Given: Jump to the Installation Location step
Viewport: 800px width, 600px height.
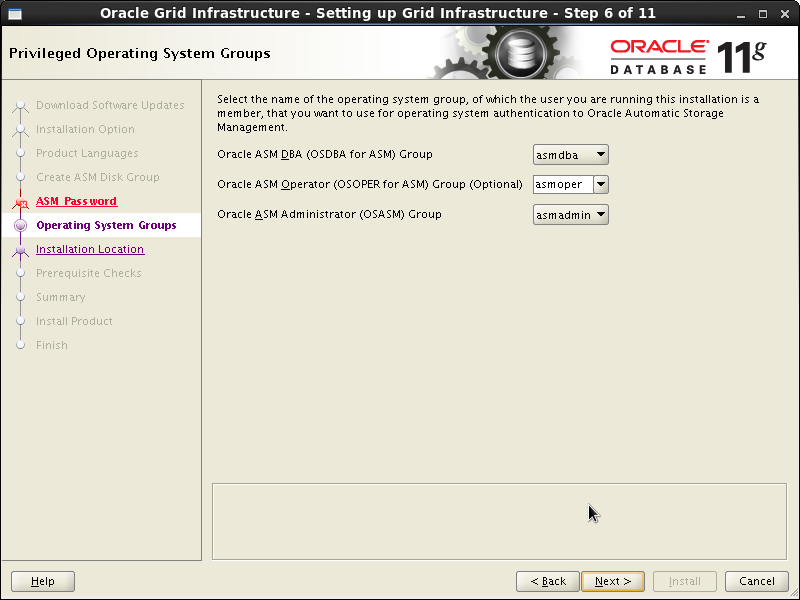Looking at the screenshot, I should [90, 249].
